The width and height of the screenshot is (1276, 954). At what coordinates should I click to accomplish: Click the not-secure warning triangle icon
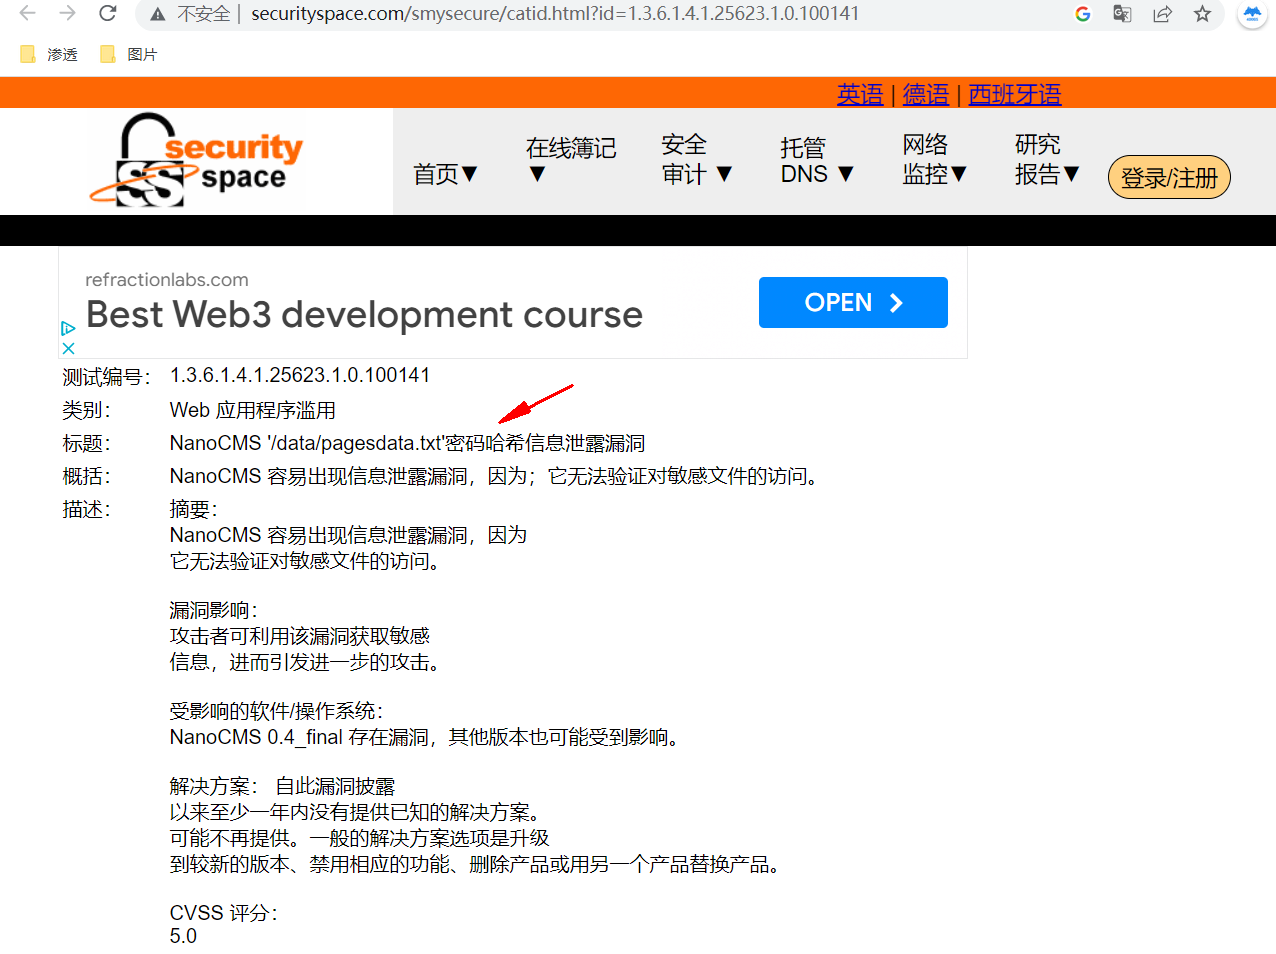(x=158, y=14)
